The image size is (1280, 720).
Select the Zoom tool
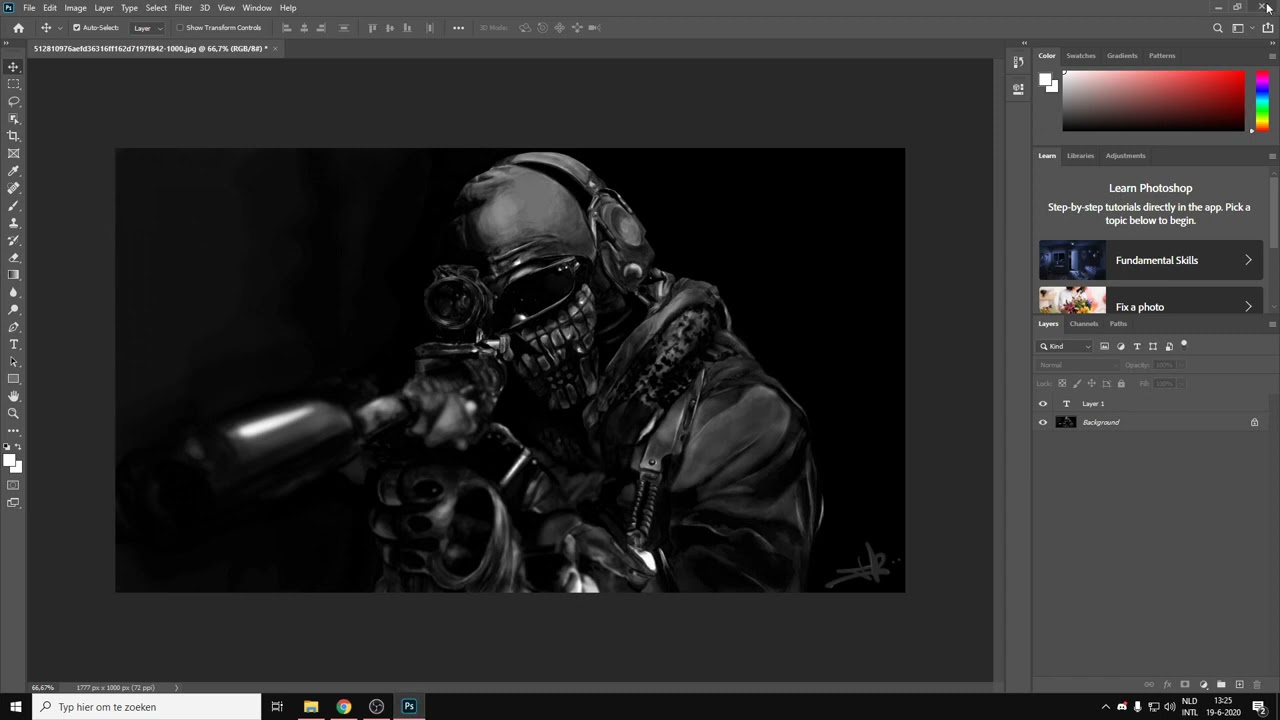click(x=14, y=413)
